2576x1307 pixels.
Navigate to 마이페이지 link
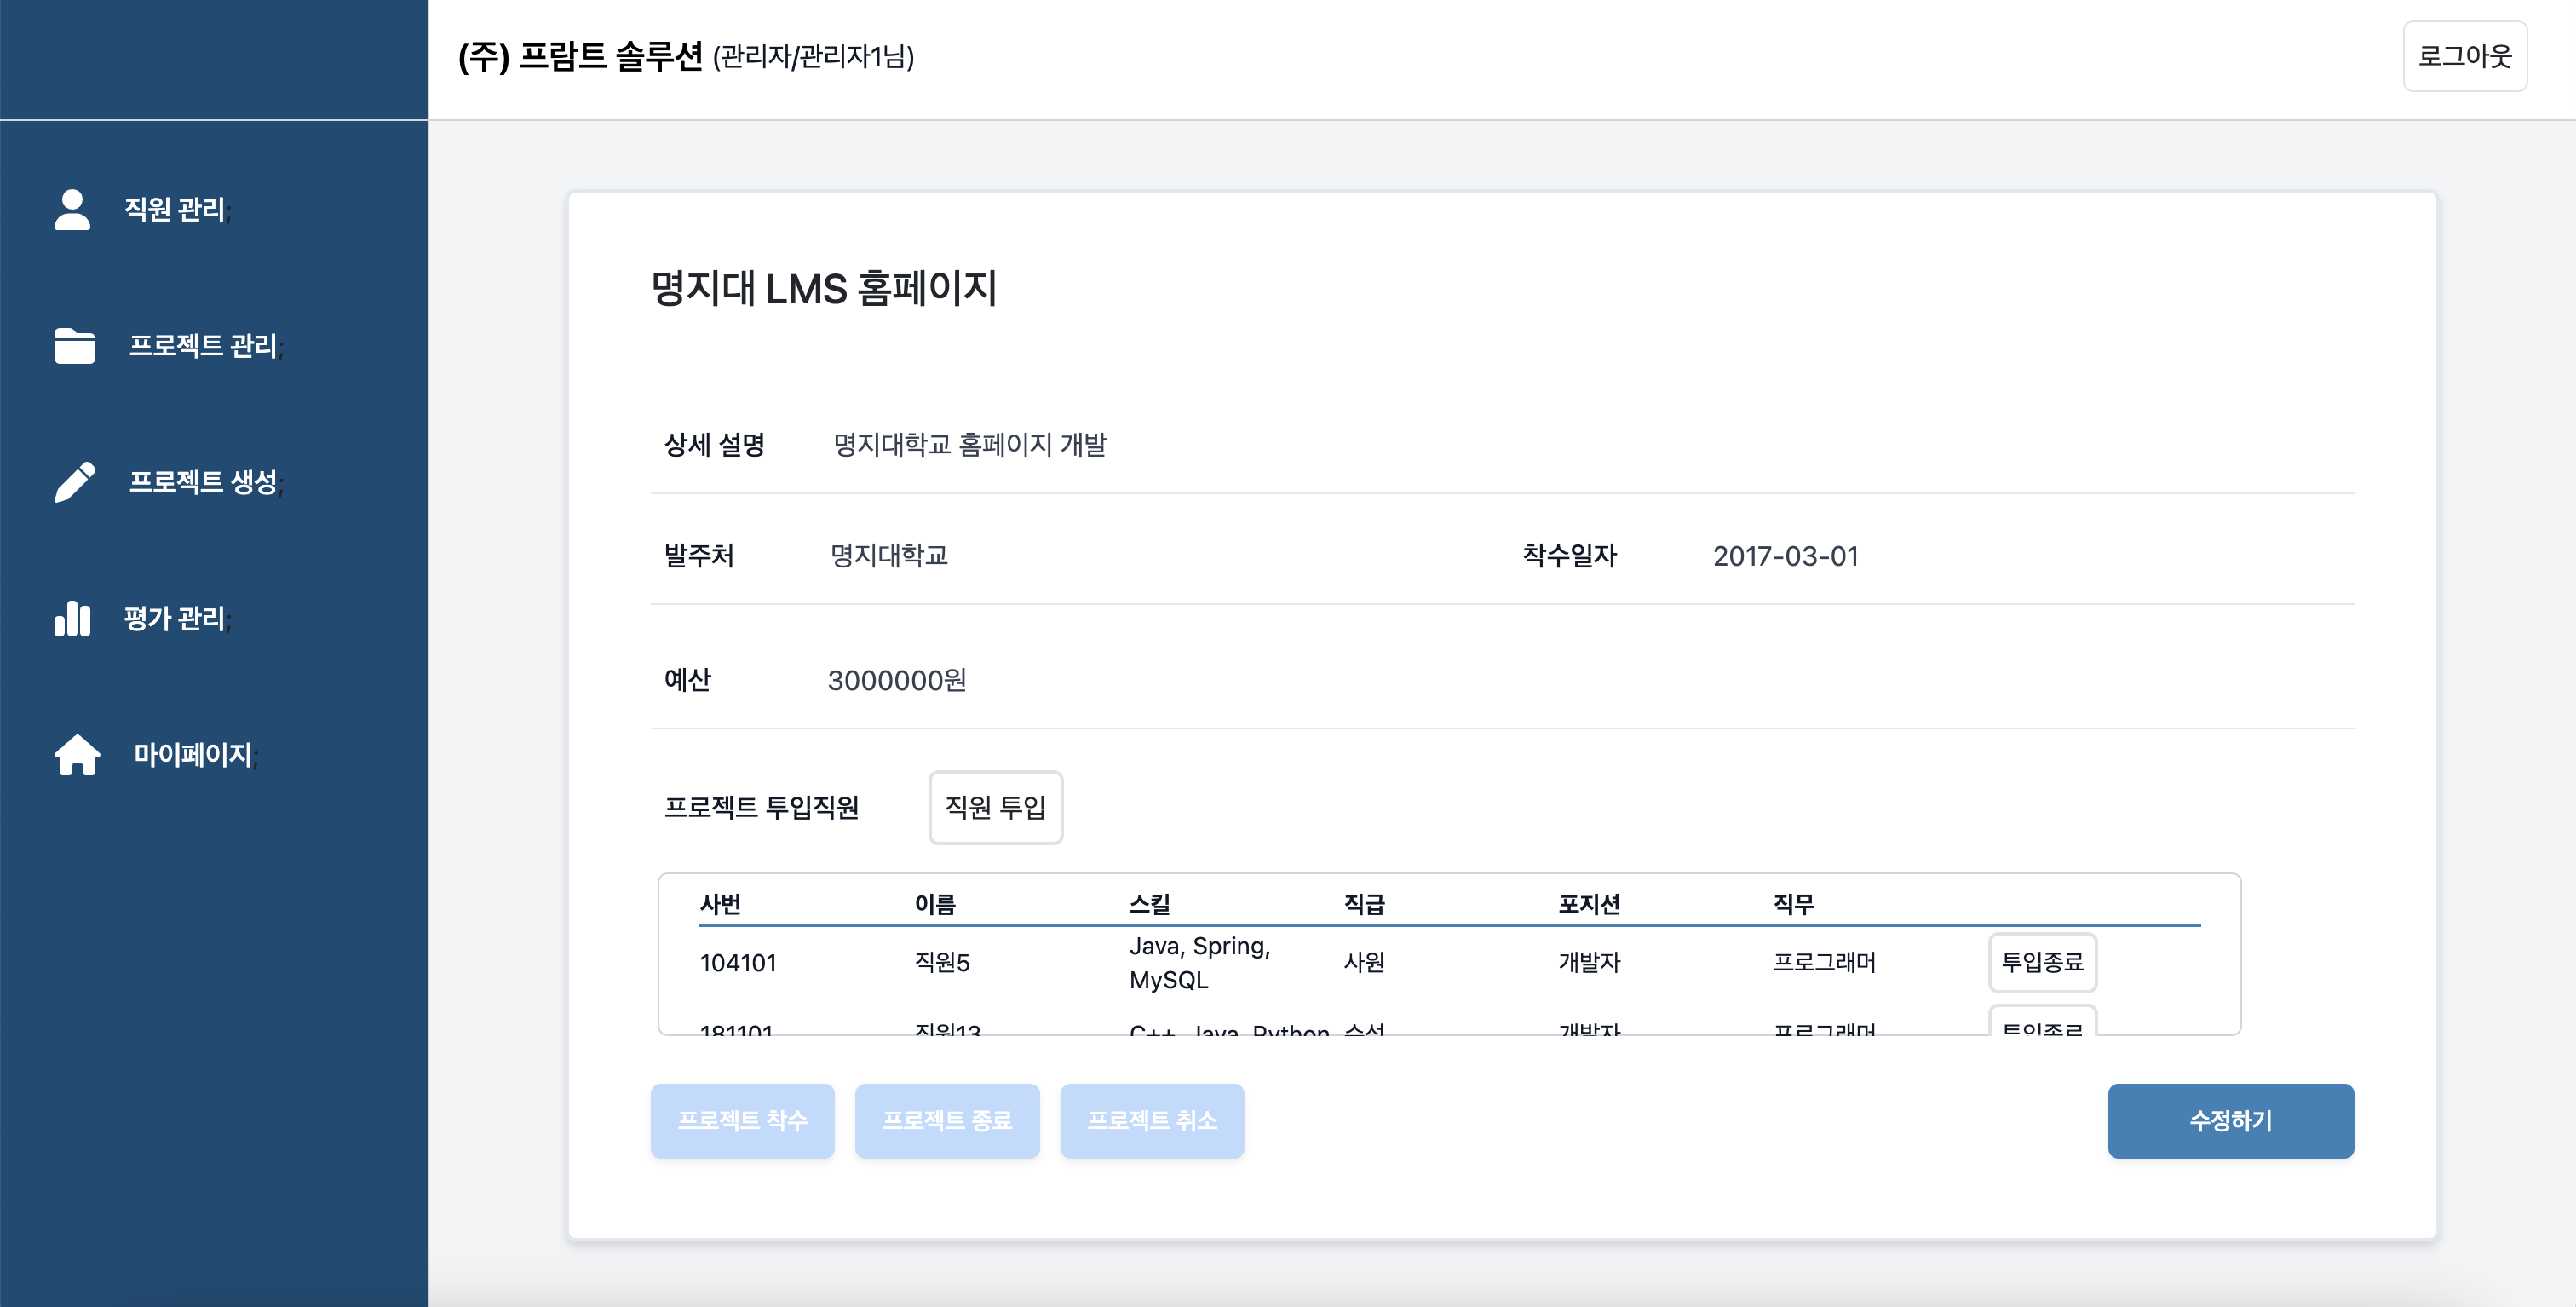point(193,755)
